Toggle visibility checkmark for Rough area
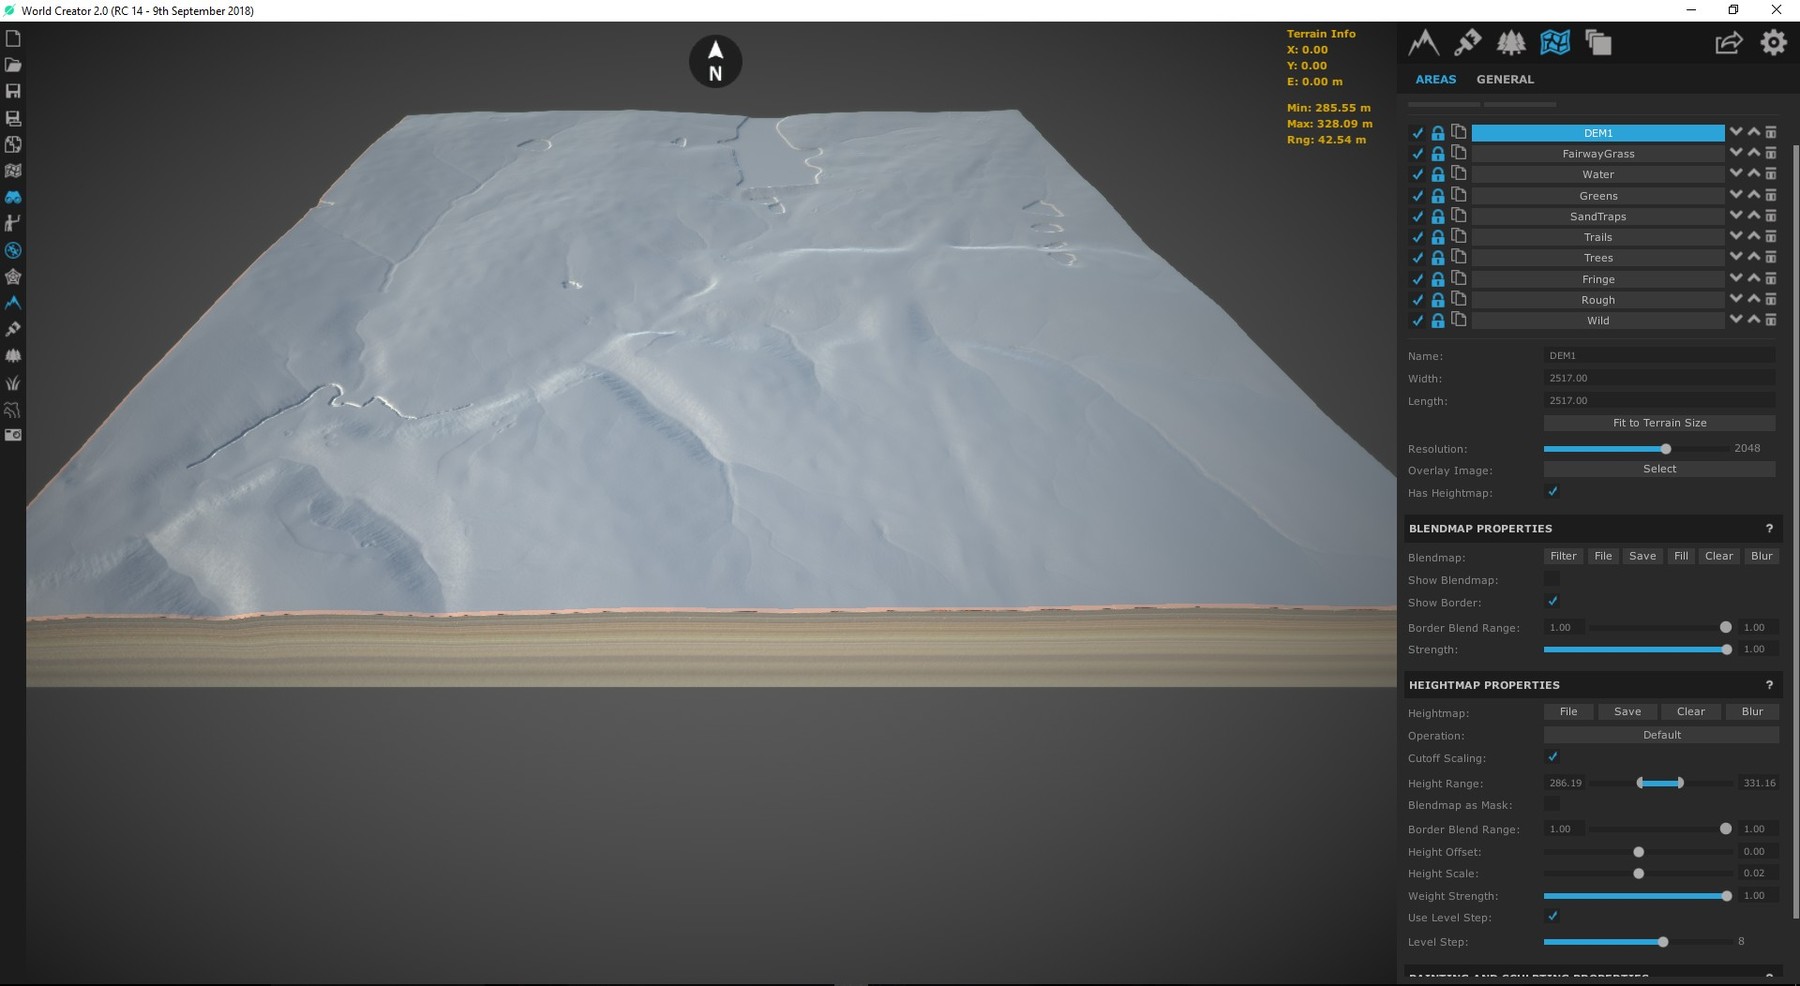 click(x=1417, y=300)
